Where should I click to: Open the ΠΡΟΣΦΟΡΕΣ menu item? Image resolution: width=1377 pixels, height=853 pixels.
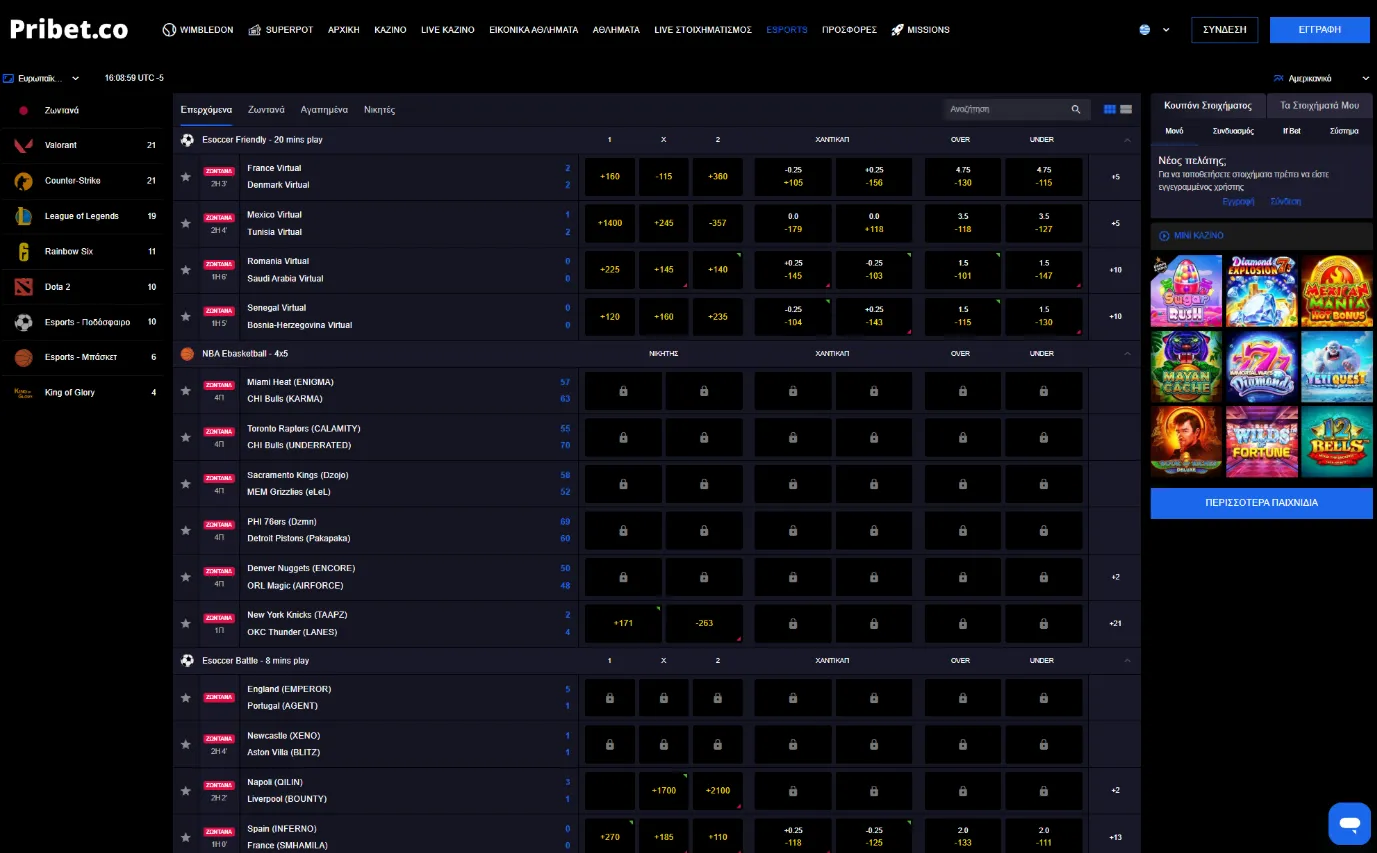849,30
